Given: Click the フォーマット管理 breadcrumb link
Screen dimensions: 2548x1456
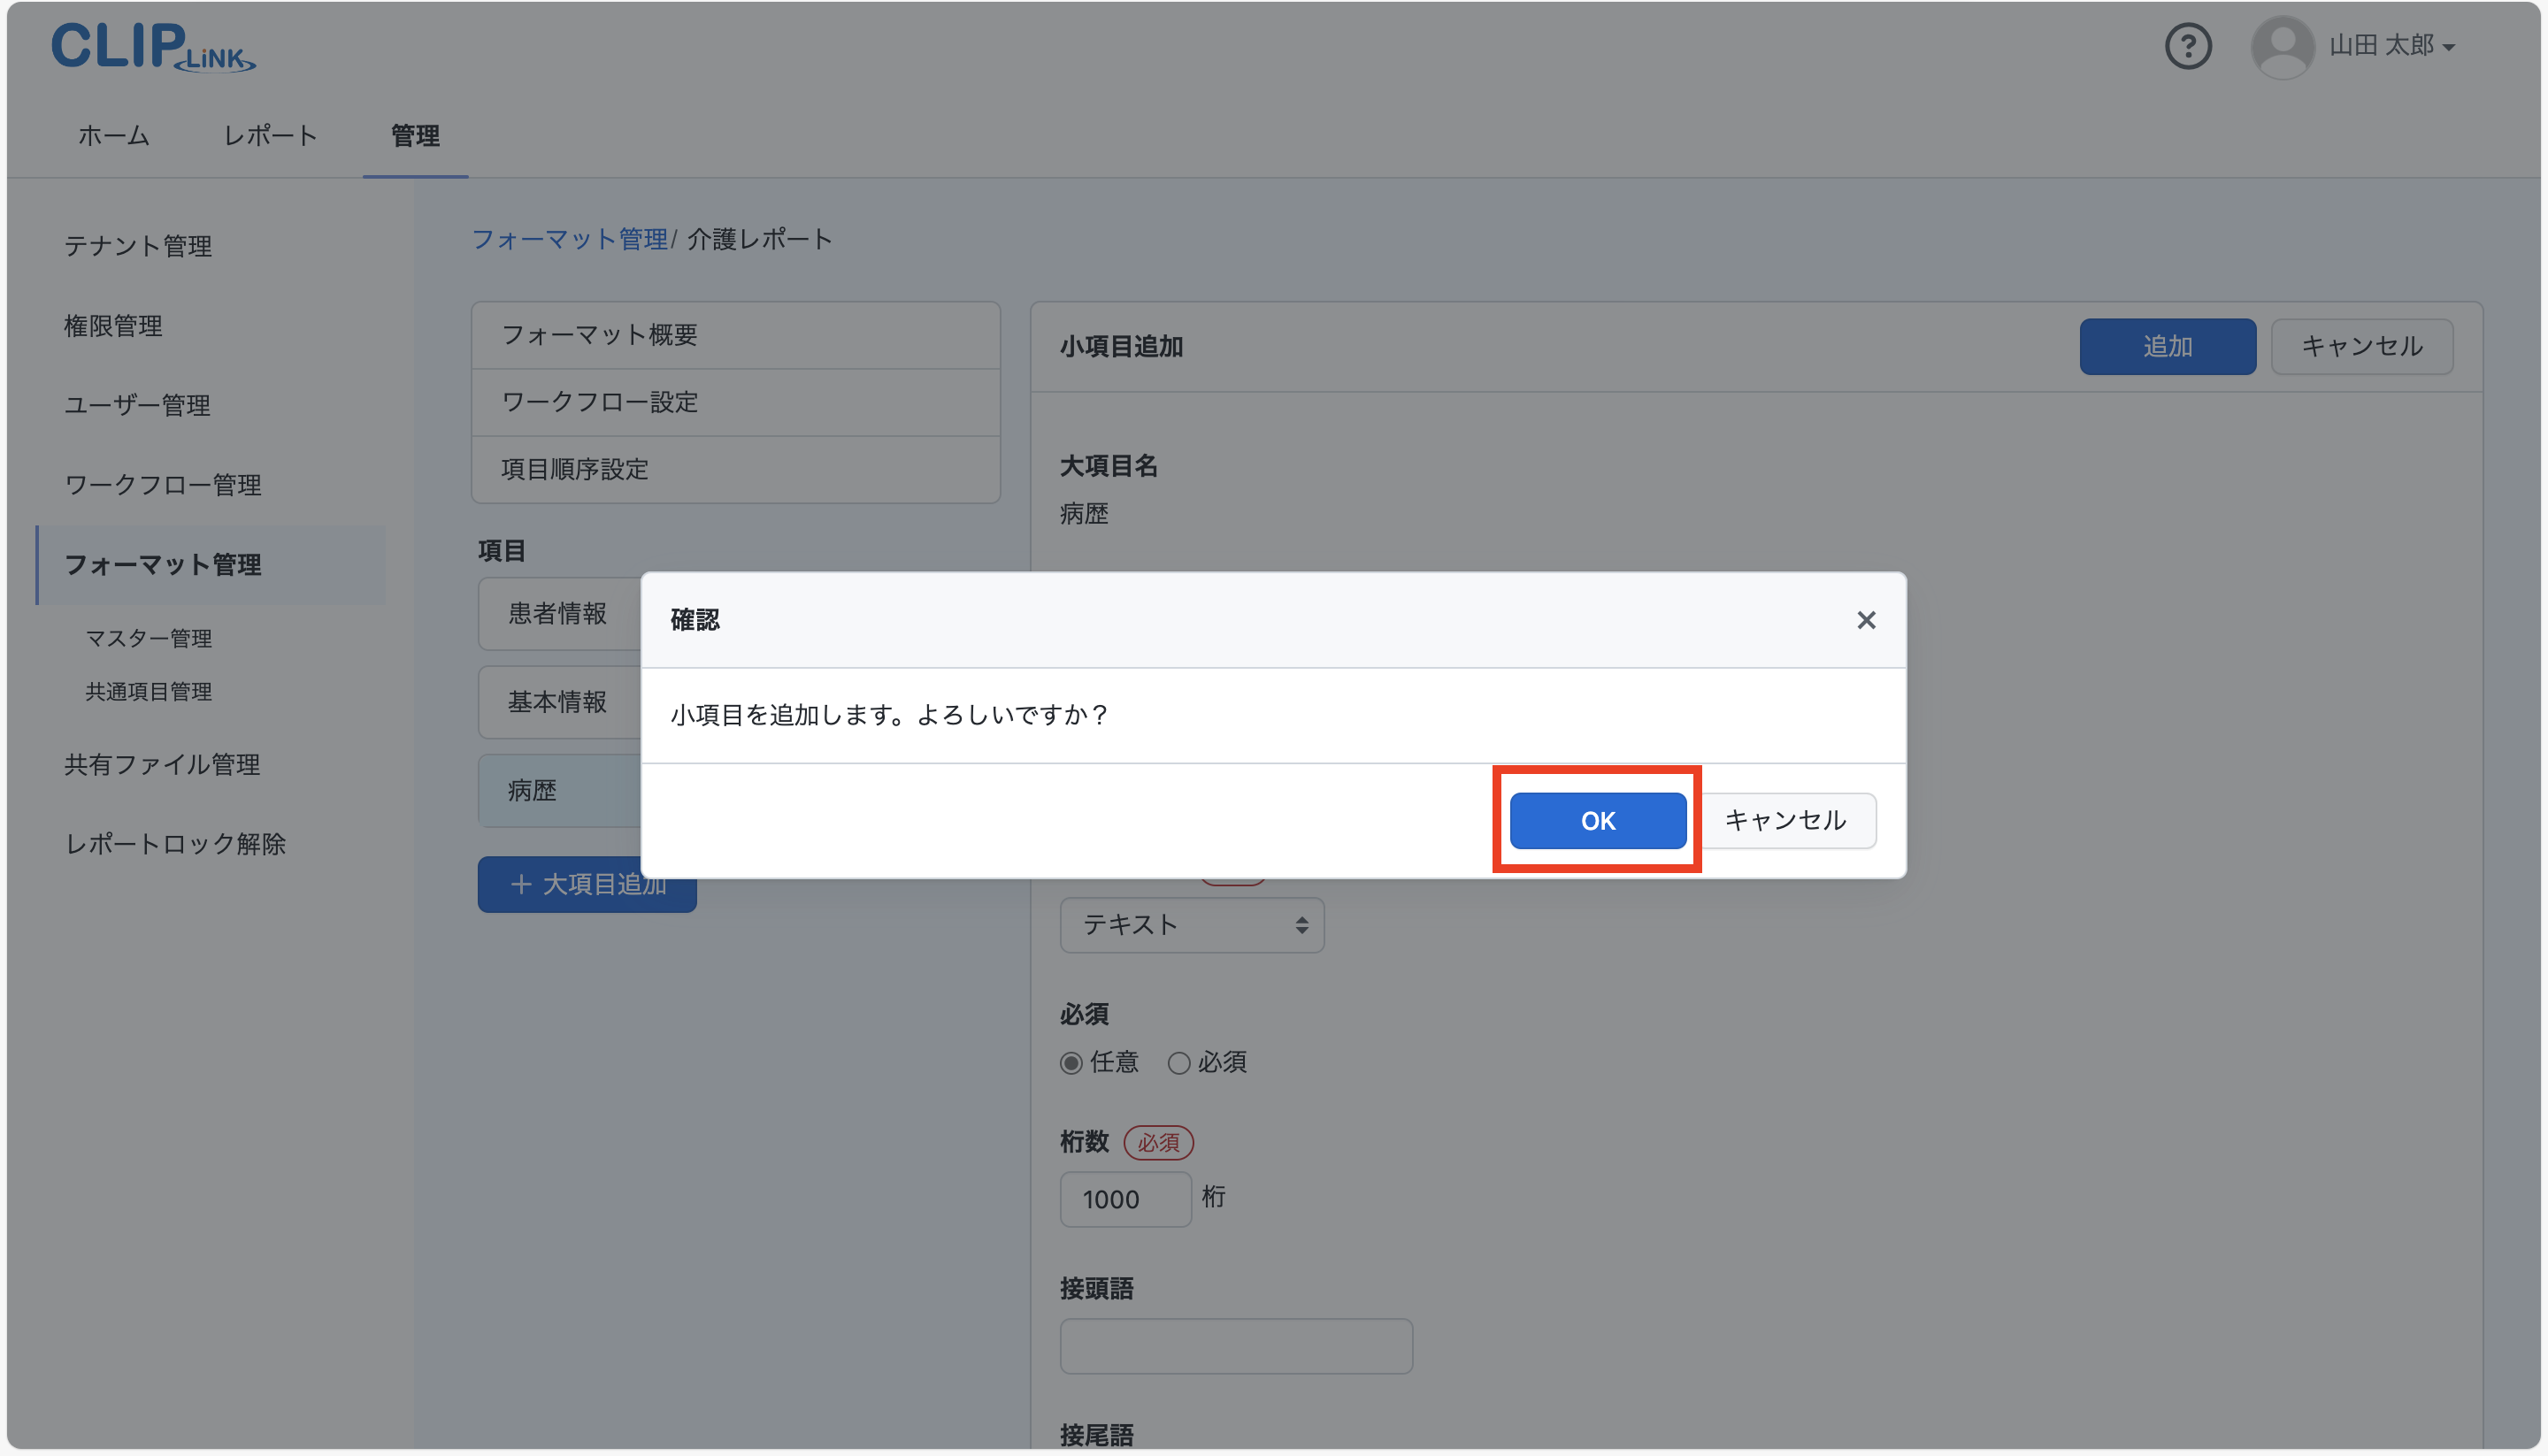Looking at the screenshot, I should (569, 239).
